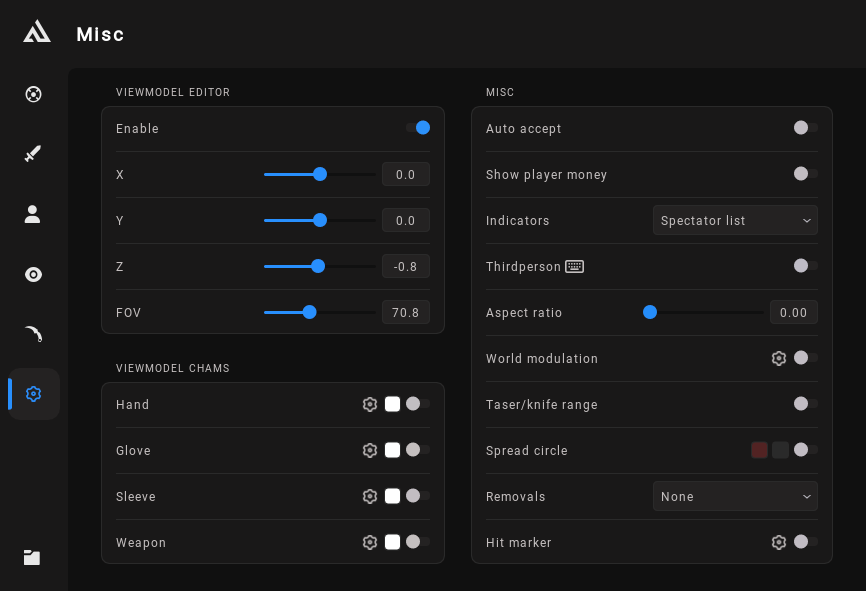Open Hand chams gear settings

click(370, 404)
